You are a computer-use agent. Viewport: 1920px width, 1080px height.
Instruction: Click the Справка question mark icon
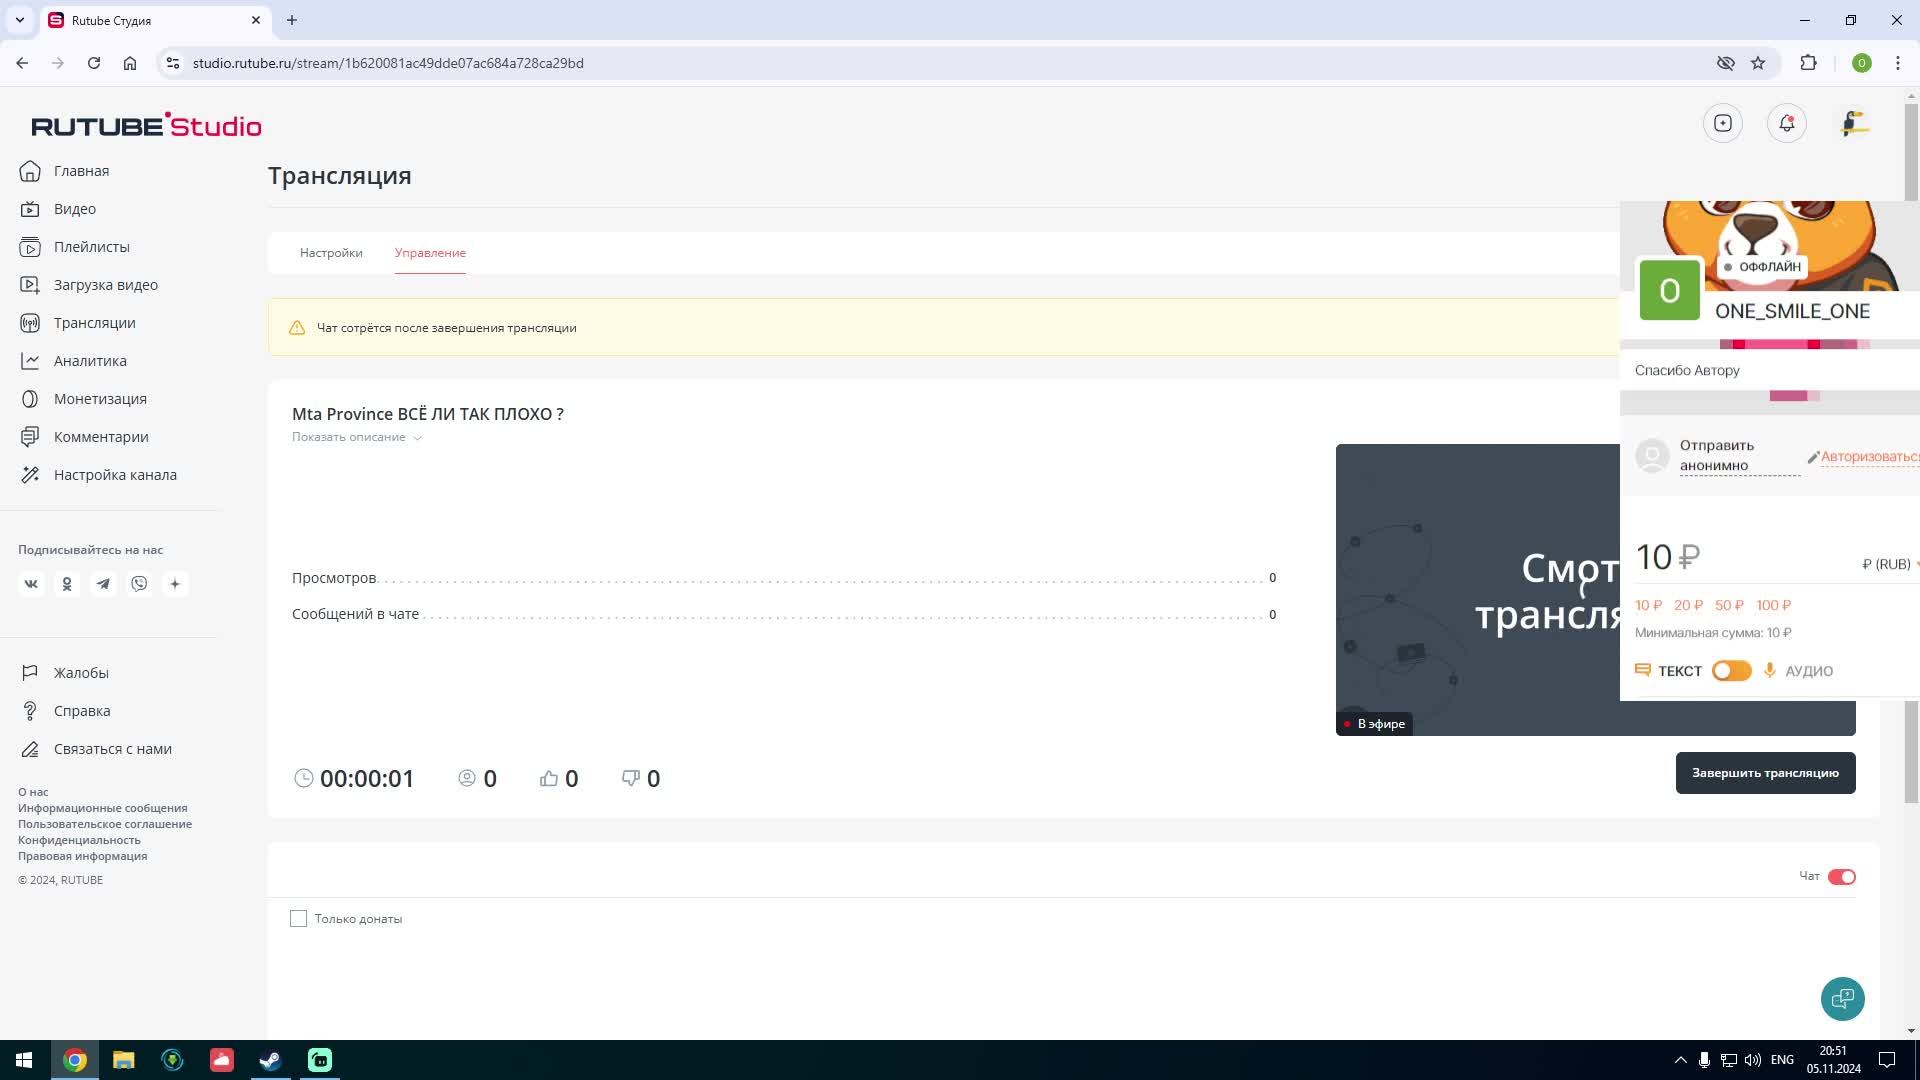pyautogui.click(x=30, y=711)
